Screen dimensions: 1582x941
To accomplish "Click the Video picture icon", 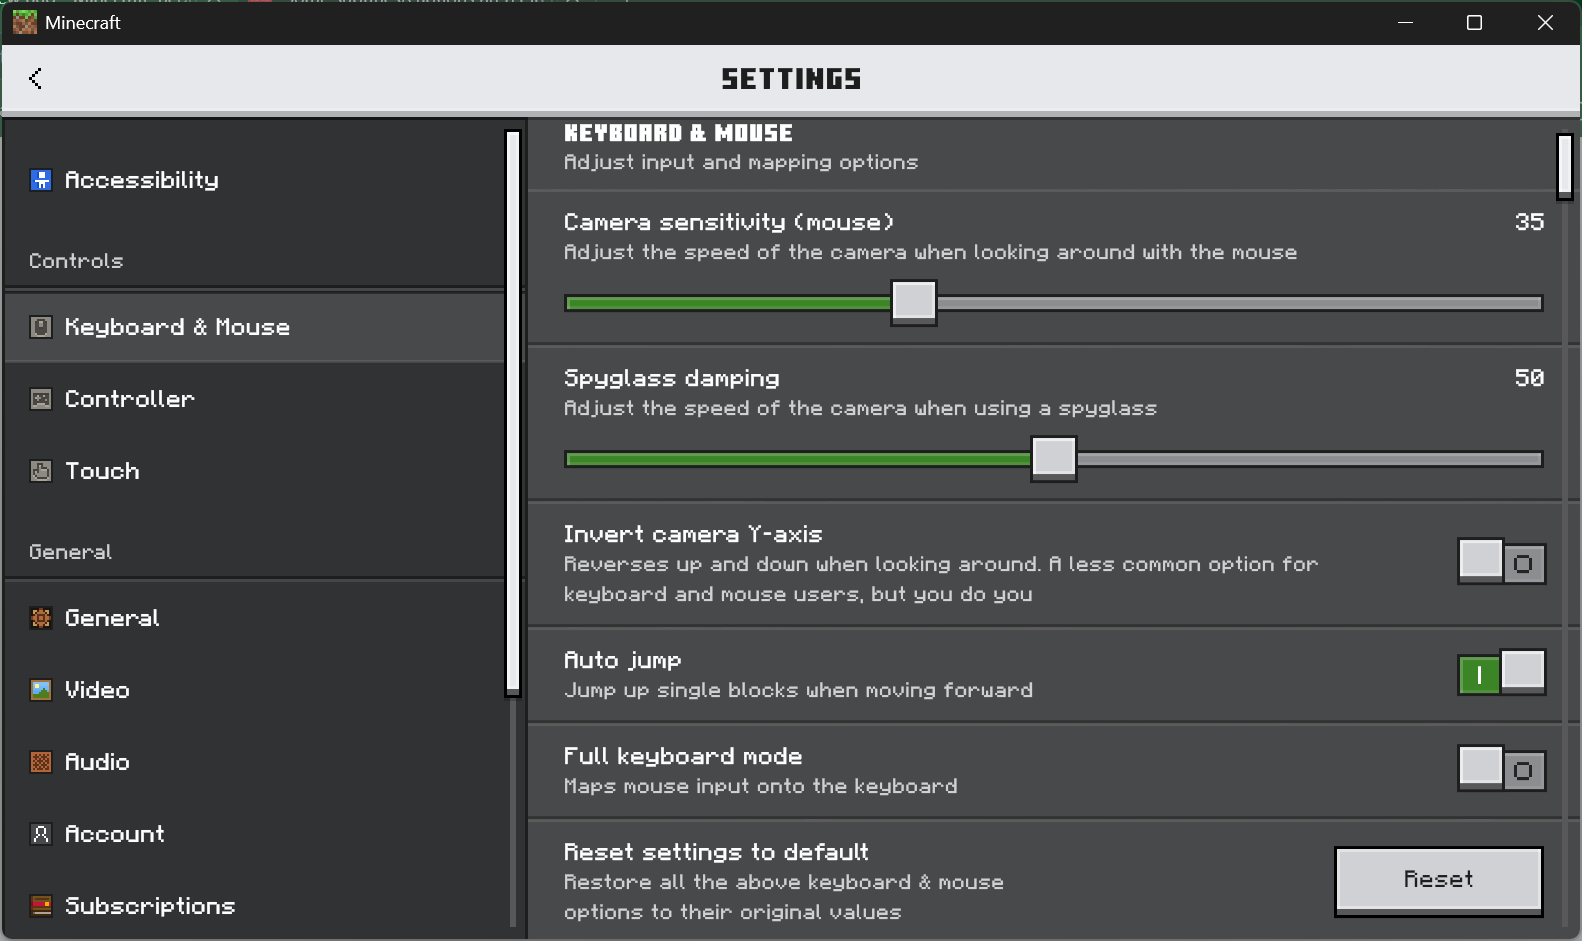I will (41, 690).
